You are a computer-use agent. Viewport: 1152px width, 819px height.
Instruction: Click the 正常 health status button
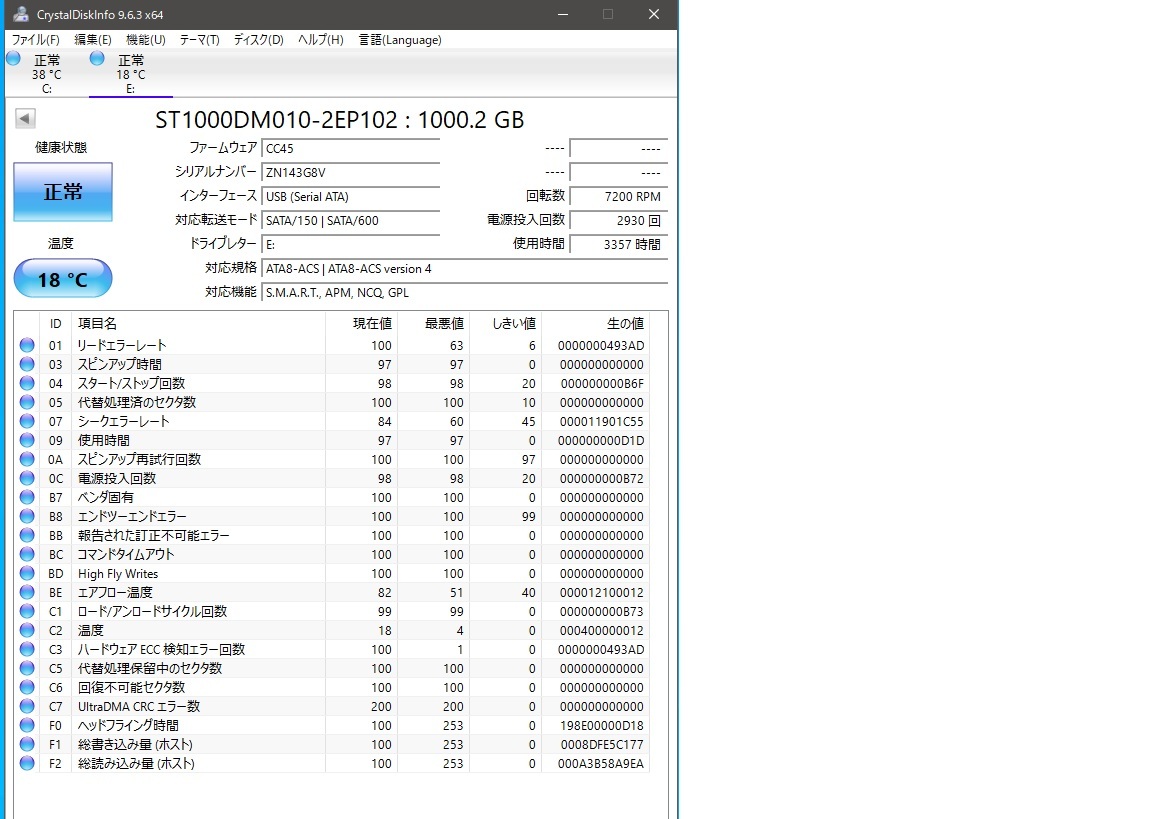click(62, 191)
